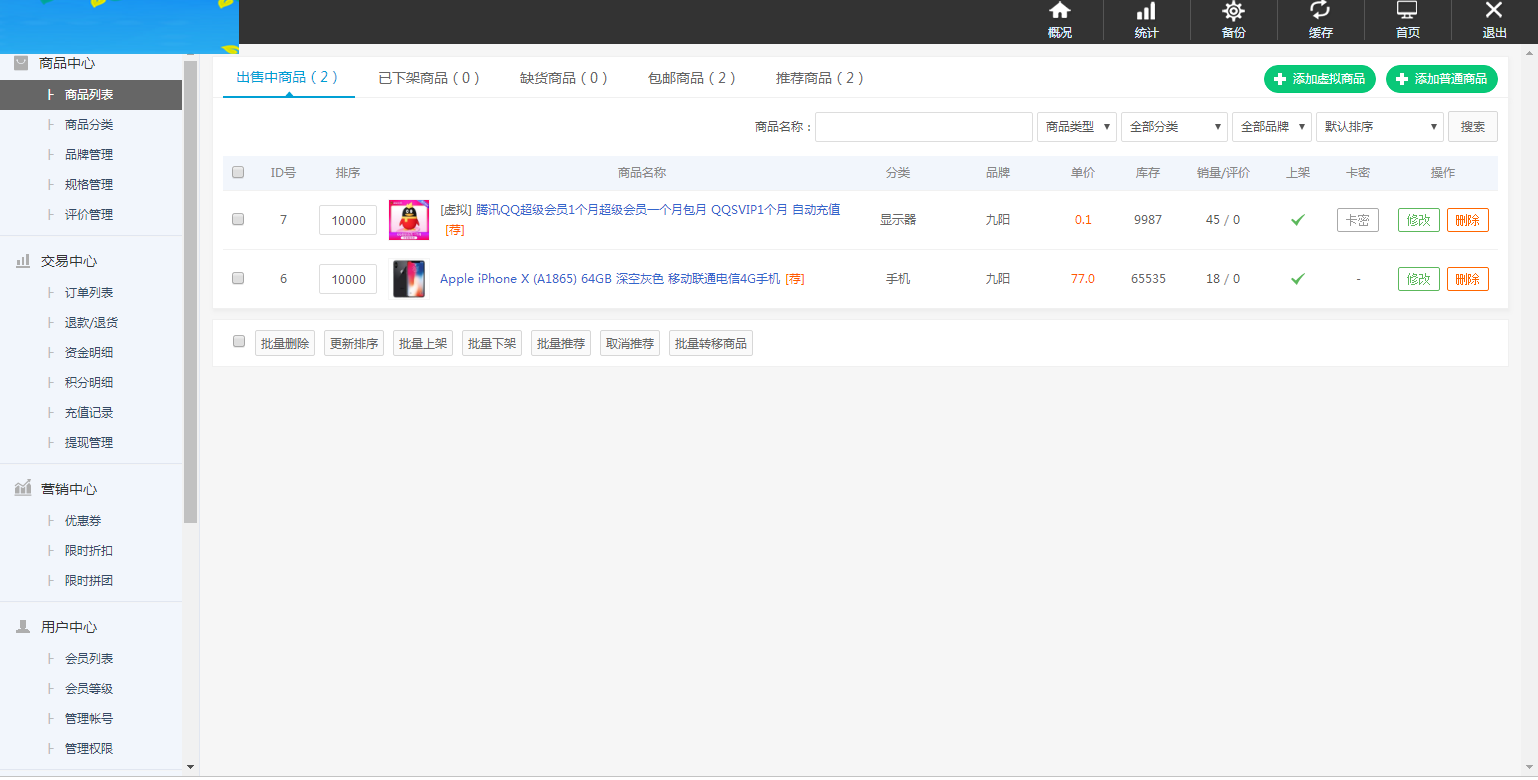Open the 默认排序 sort order dropdown
This screenshot has width=1538, height=780.
point(1379,126)
